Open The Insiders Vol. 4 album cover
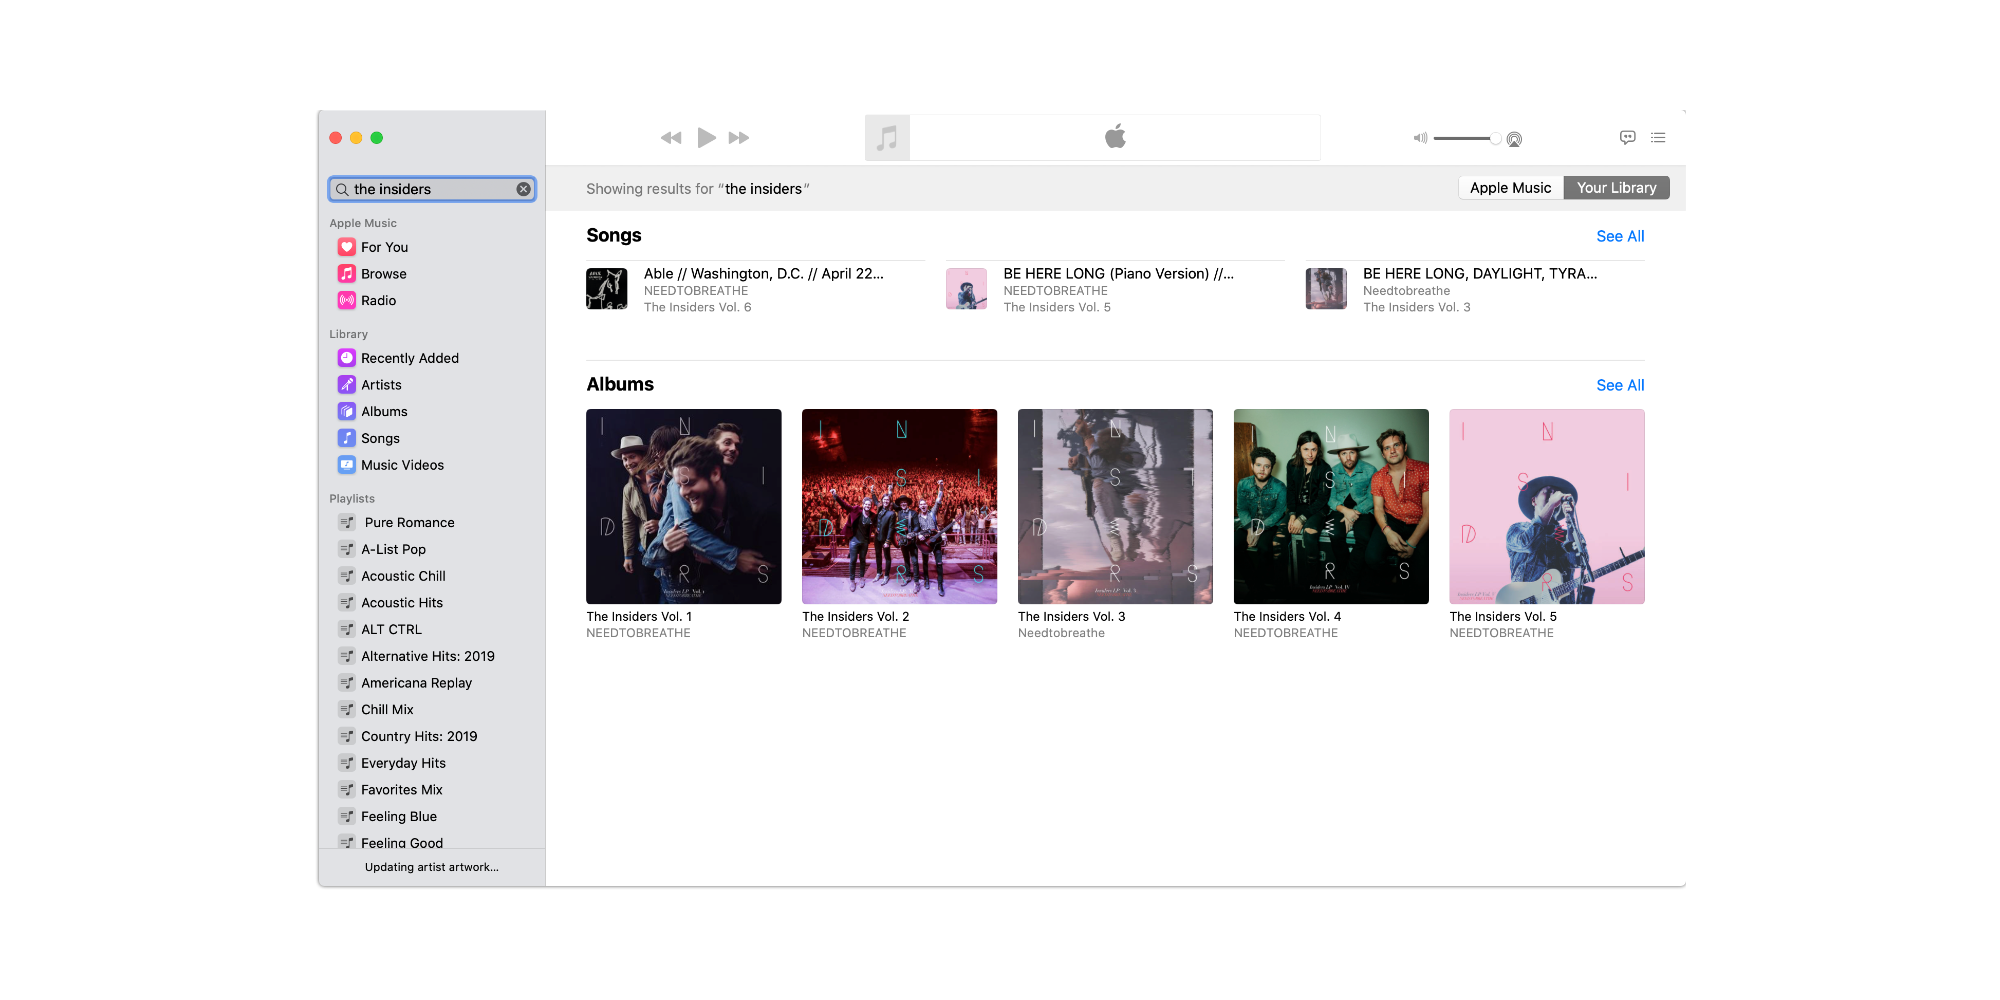Image resolution: width=2000 pixels, height=1000 pixels. point(1331,506)
